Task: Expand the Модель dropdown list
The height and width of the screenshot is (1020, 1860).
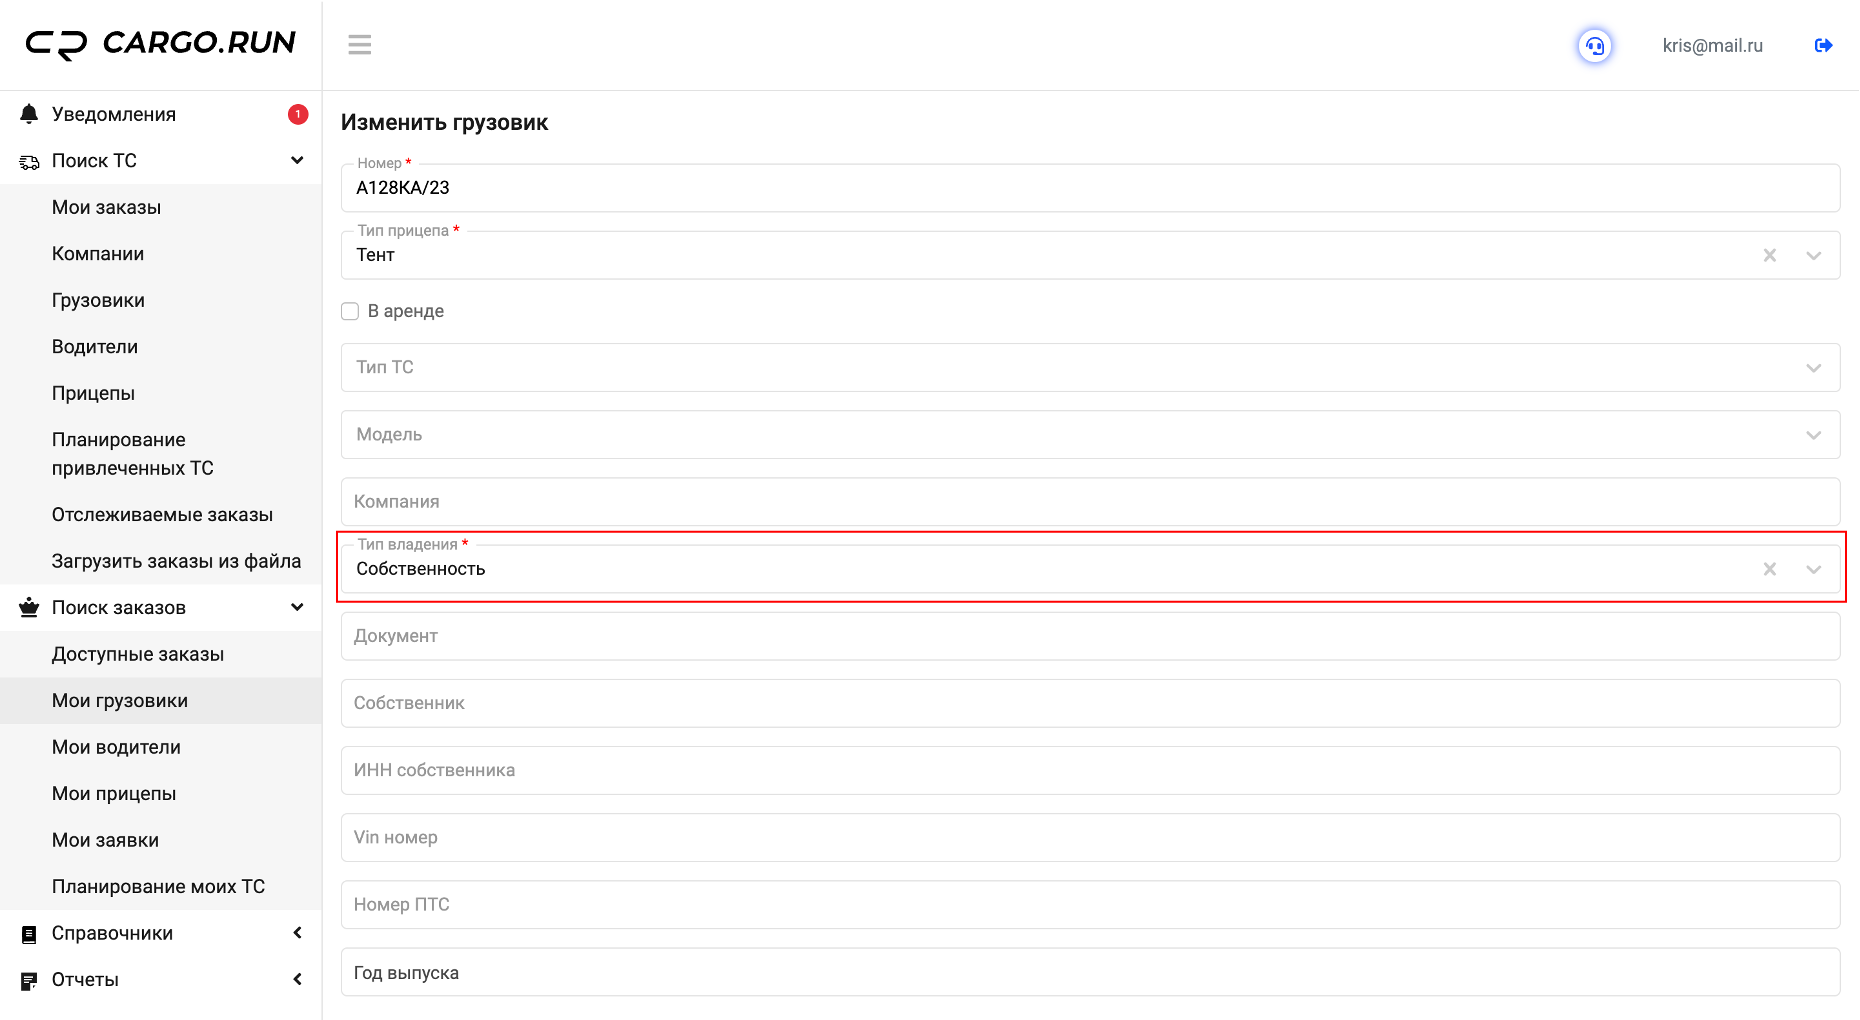Action: coord(1813,435)
